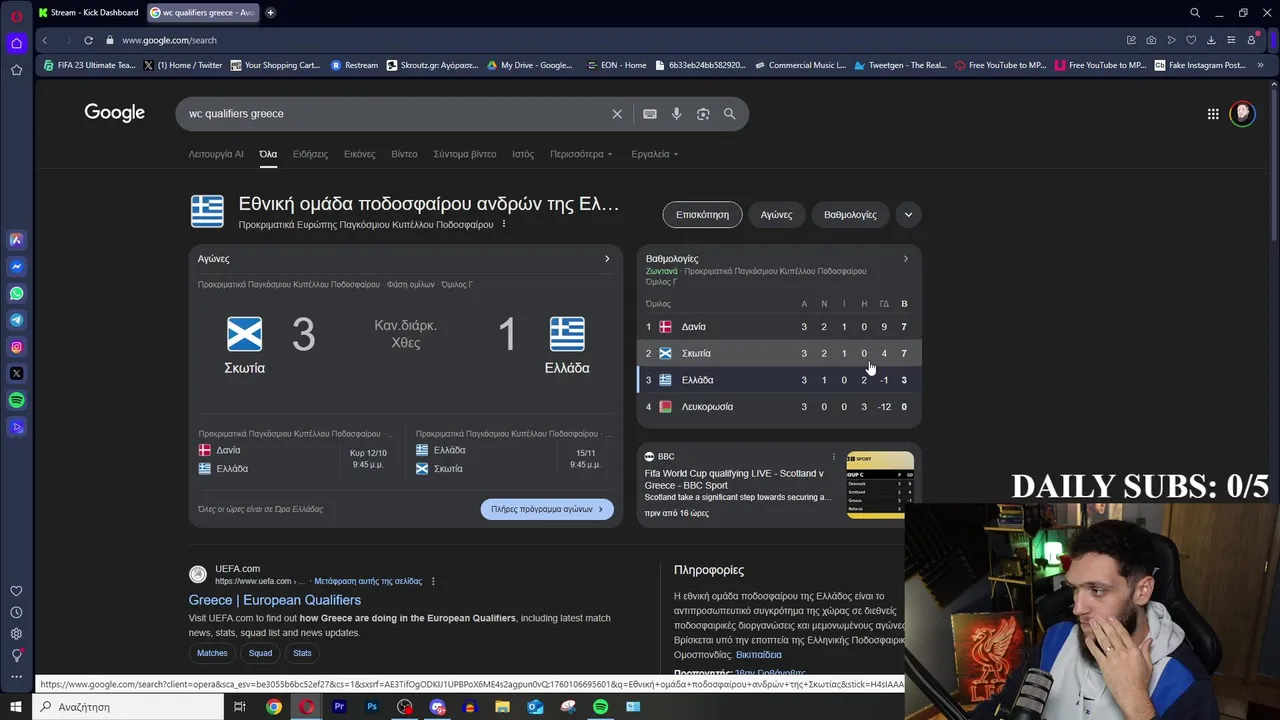Viewport: 1280px width, 720px height.
Task: Switch to Βίντεο videos tab
Action: 404,154
